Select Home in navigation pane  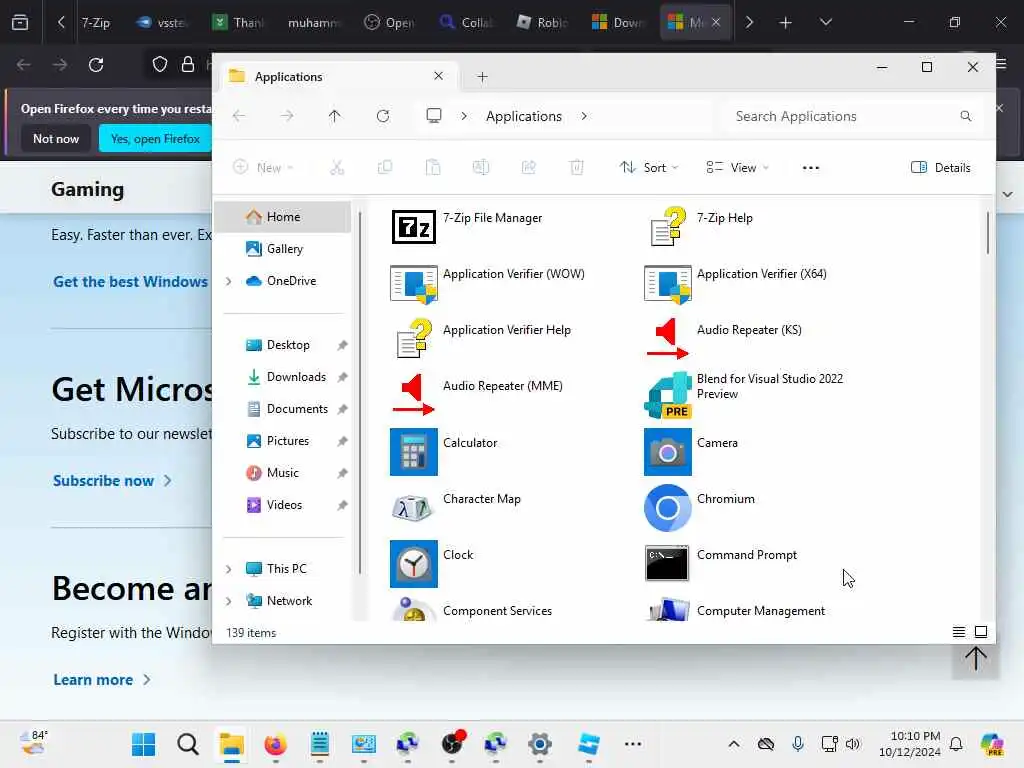point(283,217)
